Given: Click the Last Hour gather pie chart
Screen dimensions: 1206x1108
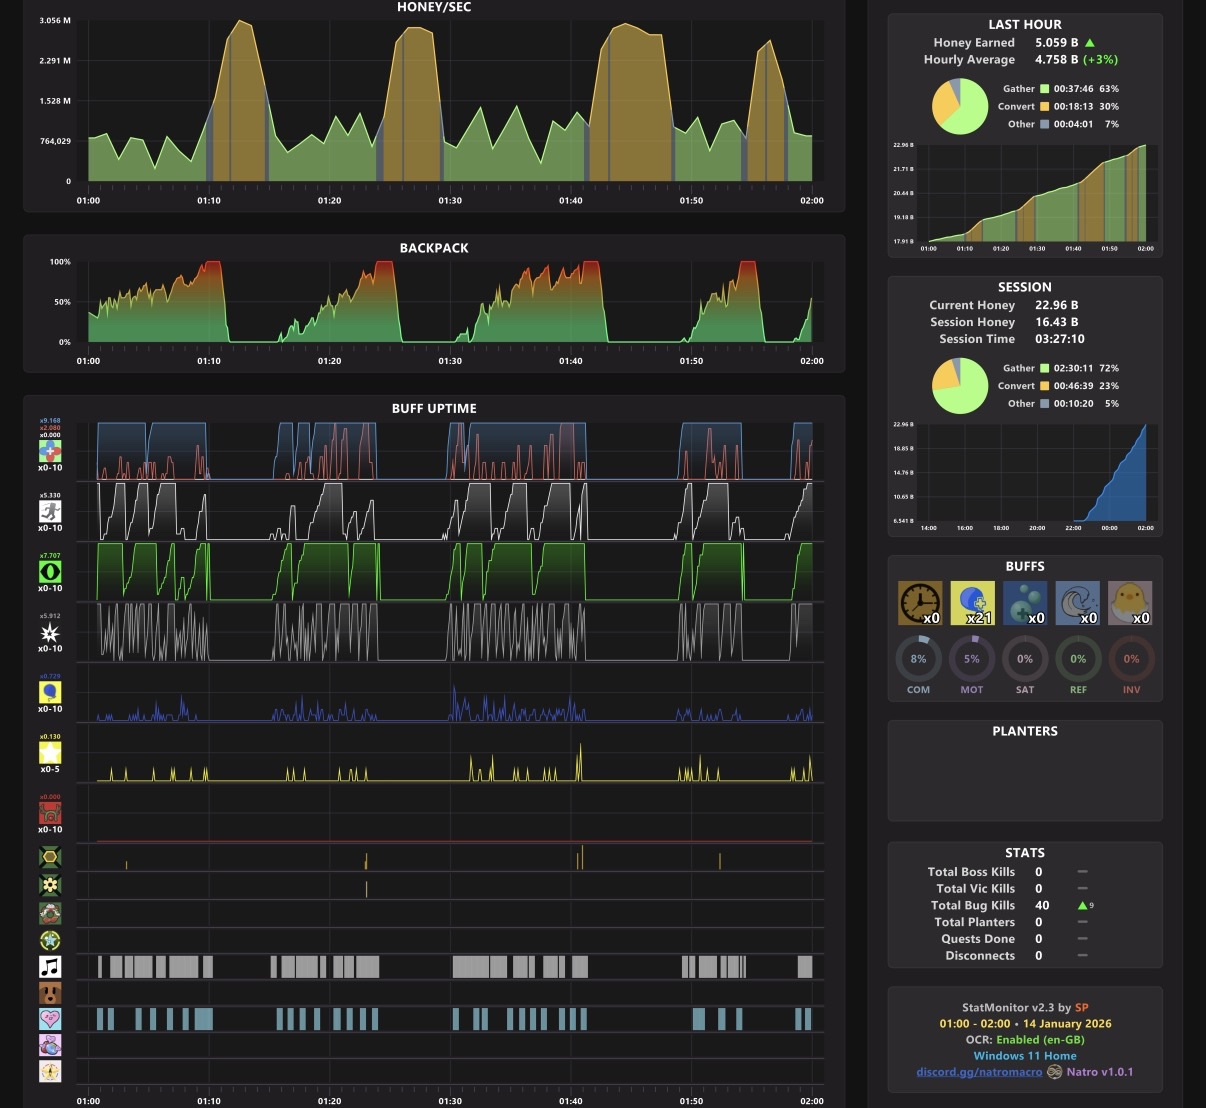Looking at the screenshot, I should click(960, 106).
